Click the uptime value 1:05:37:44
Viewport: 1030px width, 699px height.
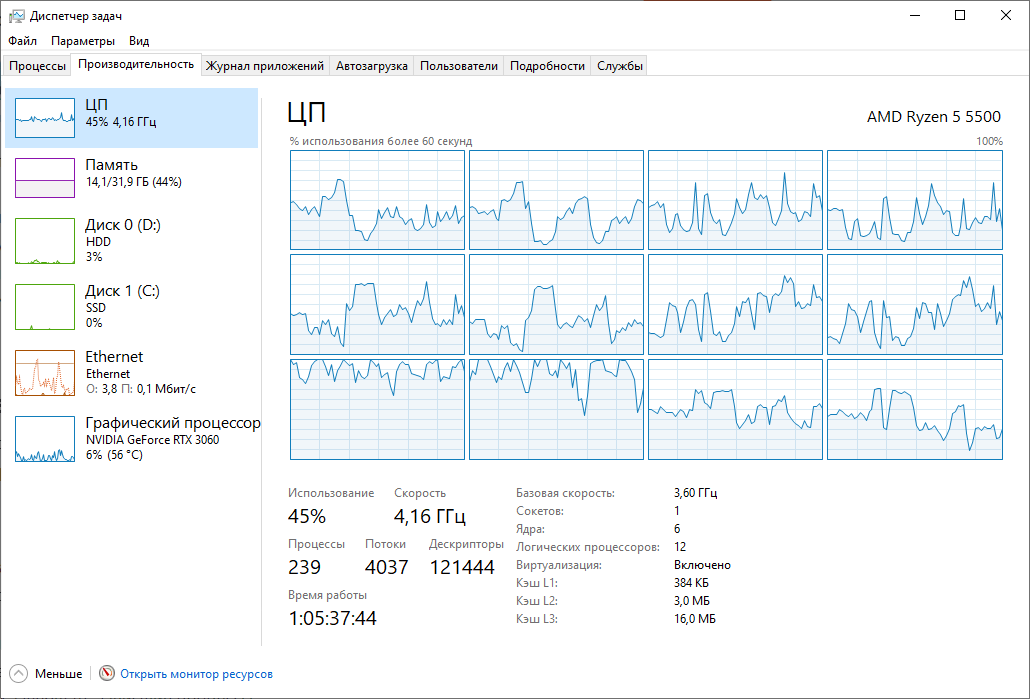click(x=332, y=618)
